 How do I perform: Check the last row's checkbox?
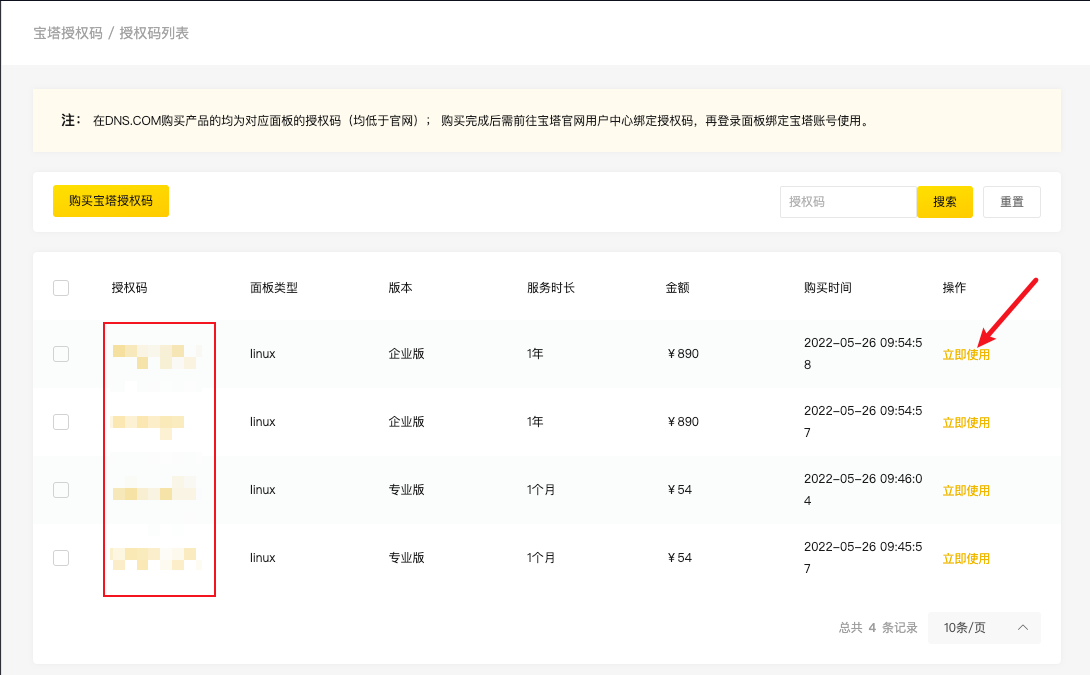(x=61, y=558)
